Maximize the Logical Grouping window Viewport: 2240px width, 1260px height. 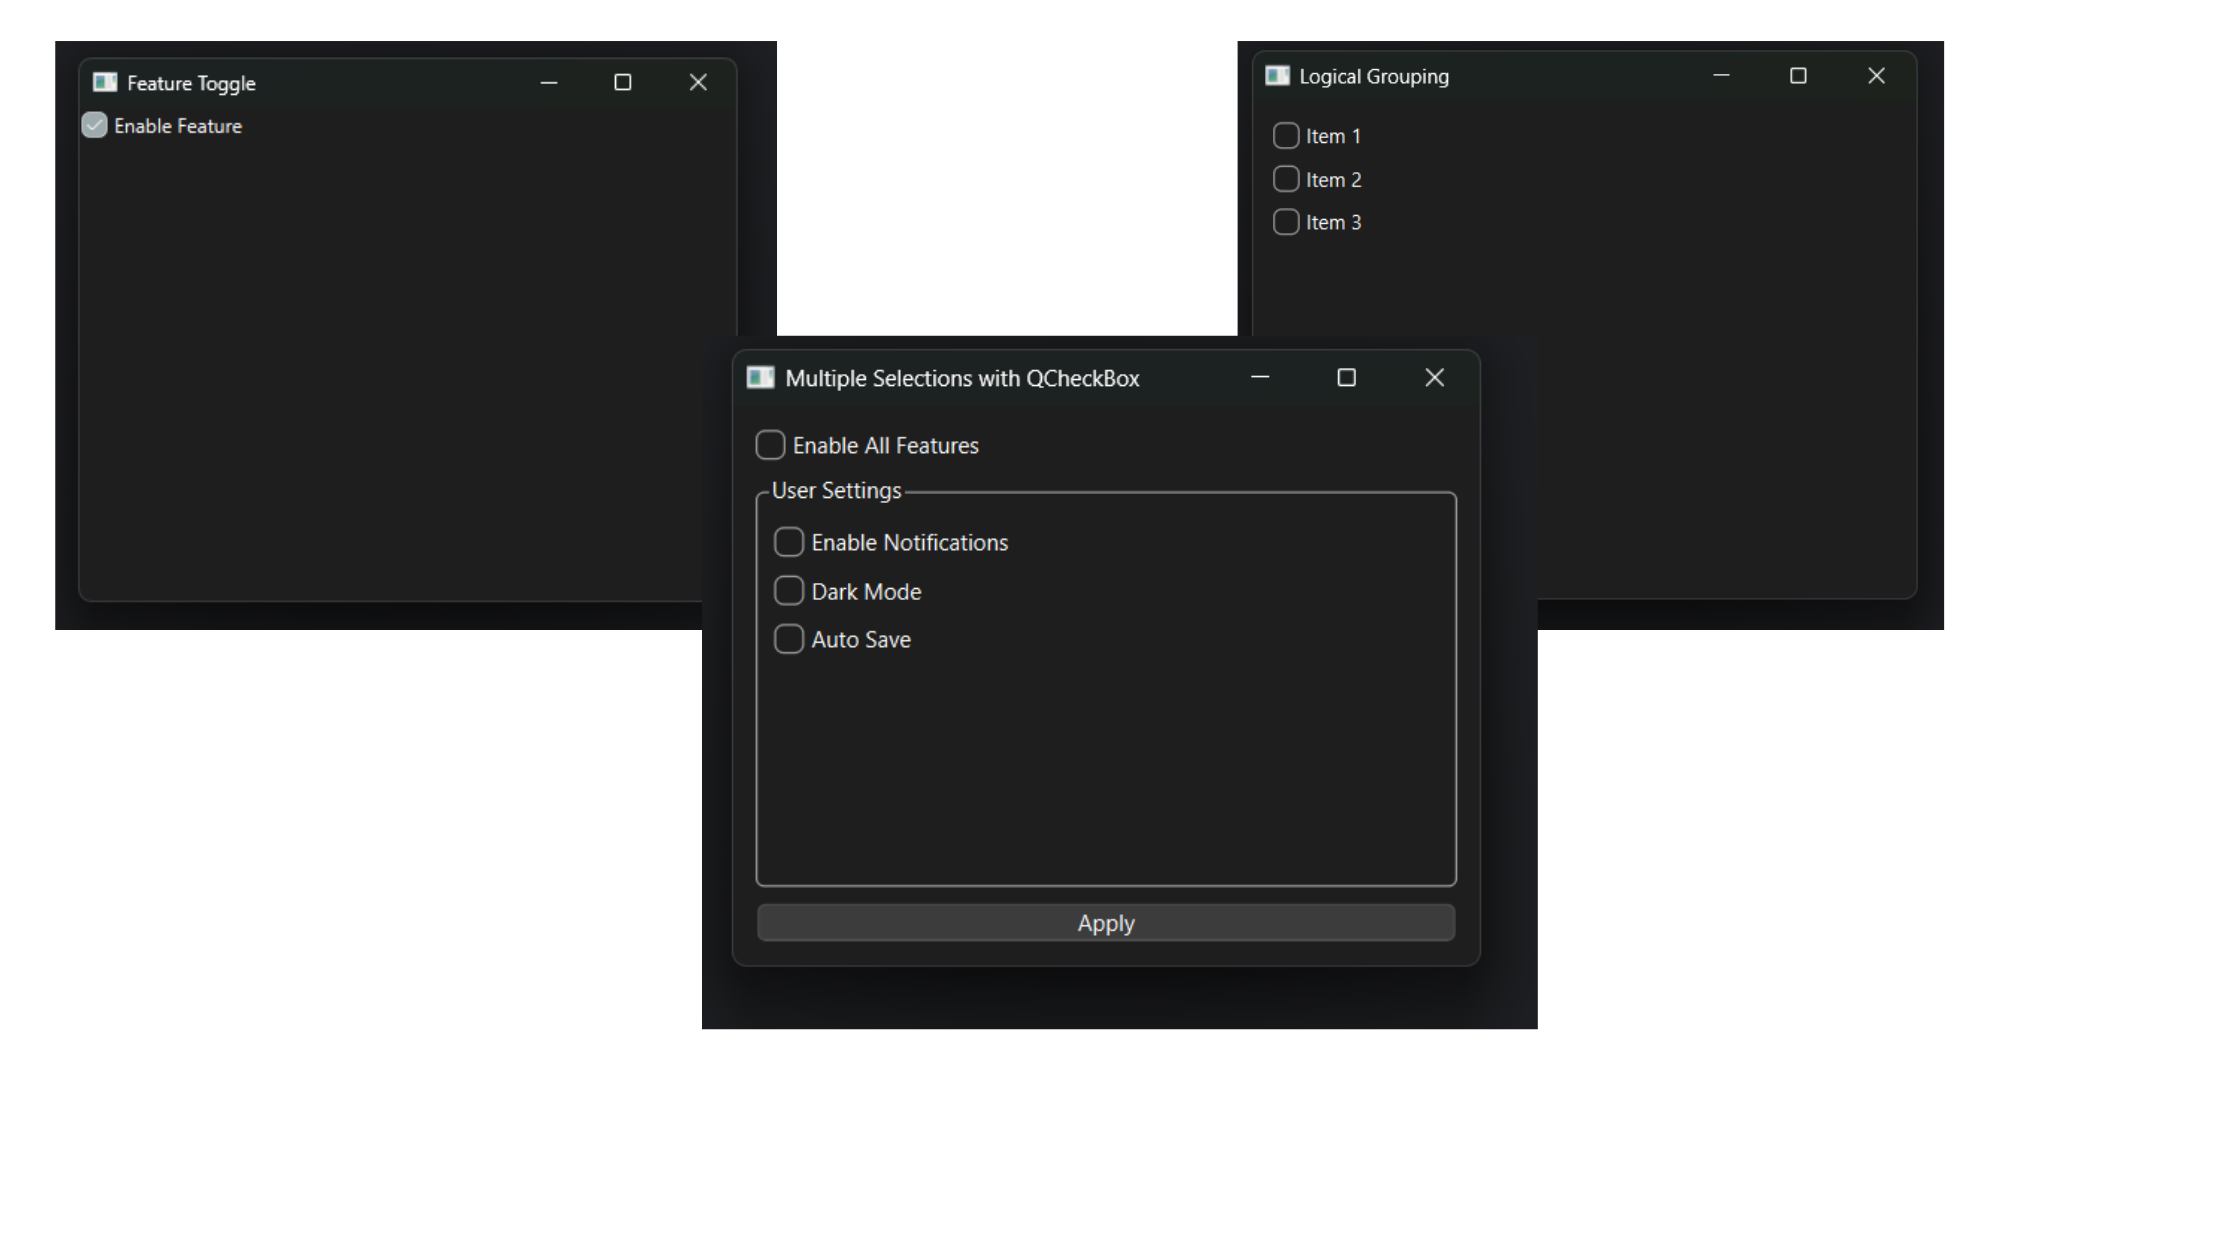point(1799,75)
